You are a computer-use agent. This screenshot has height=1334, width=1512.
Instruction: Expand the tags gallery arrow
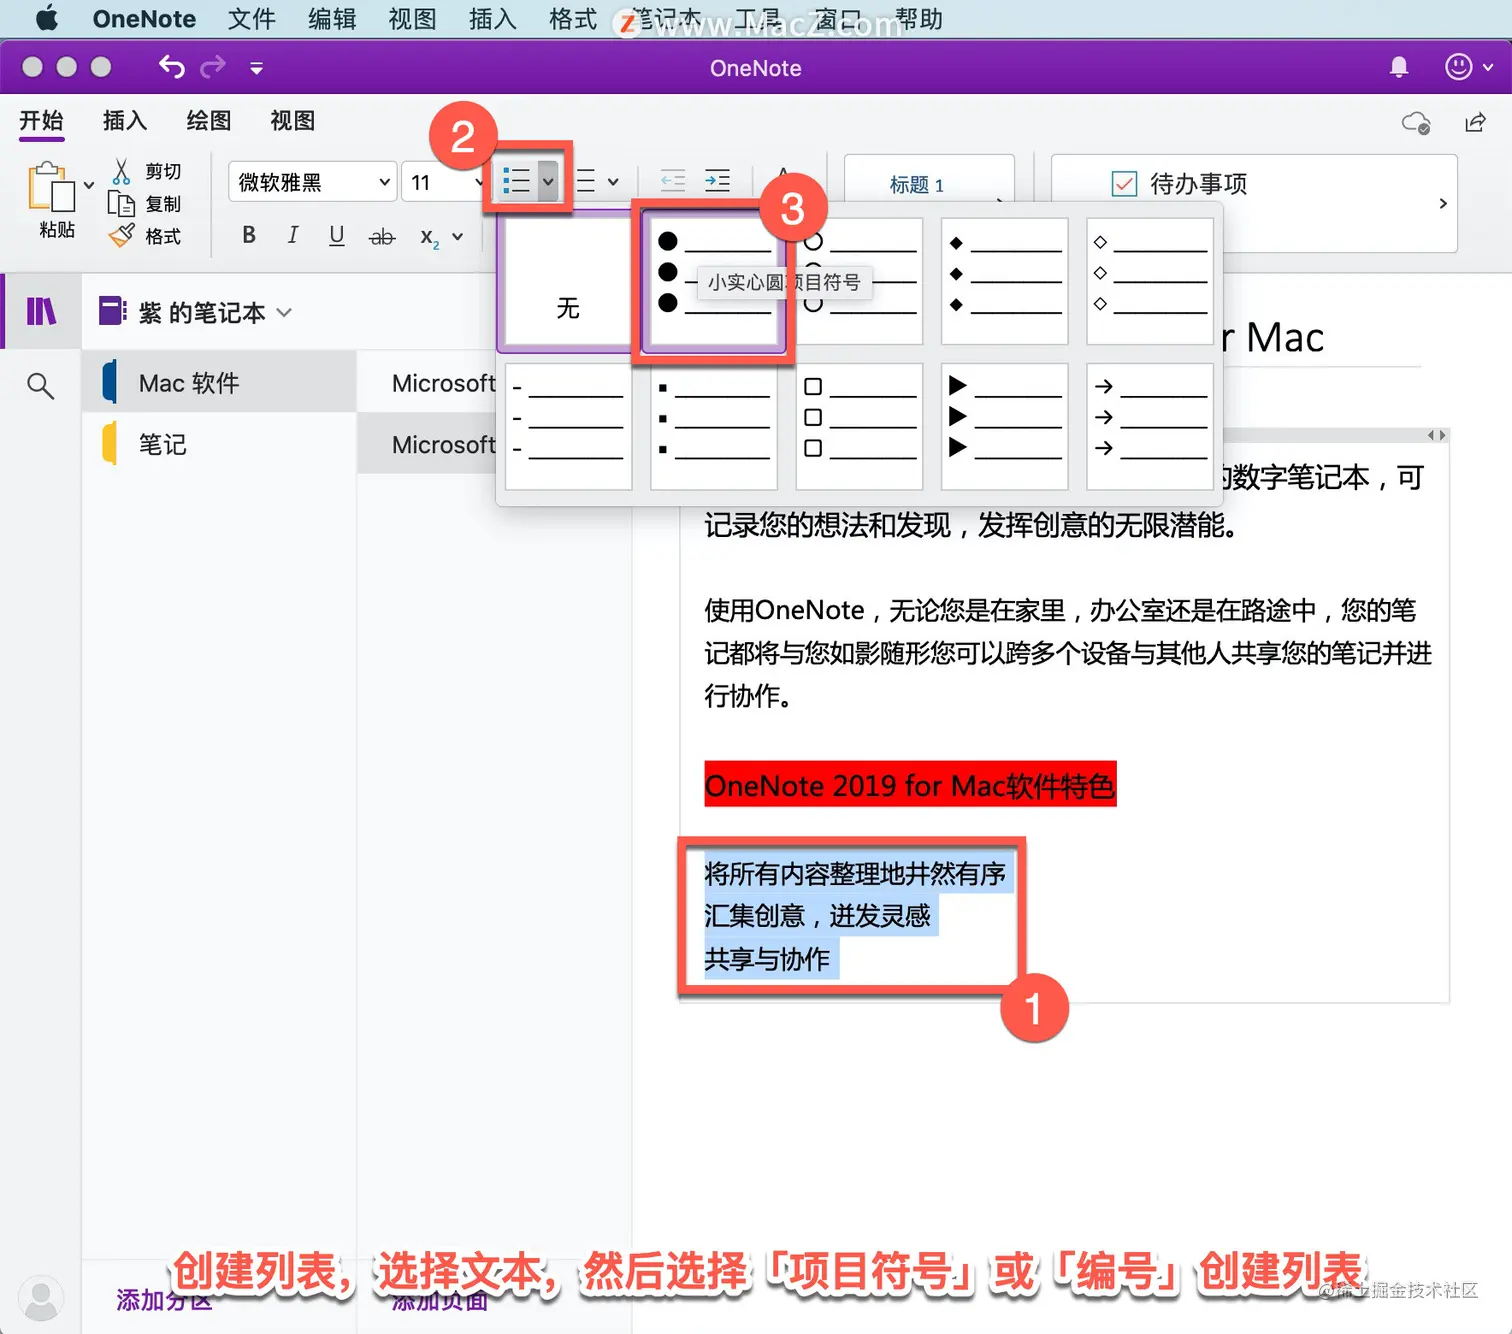1443,204
